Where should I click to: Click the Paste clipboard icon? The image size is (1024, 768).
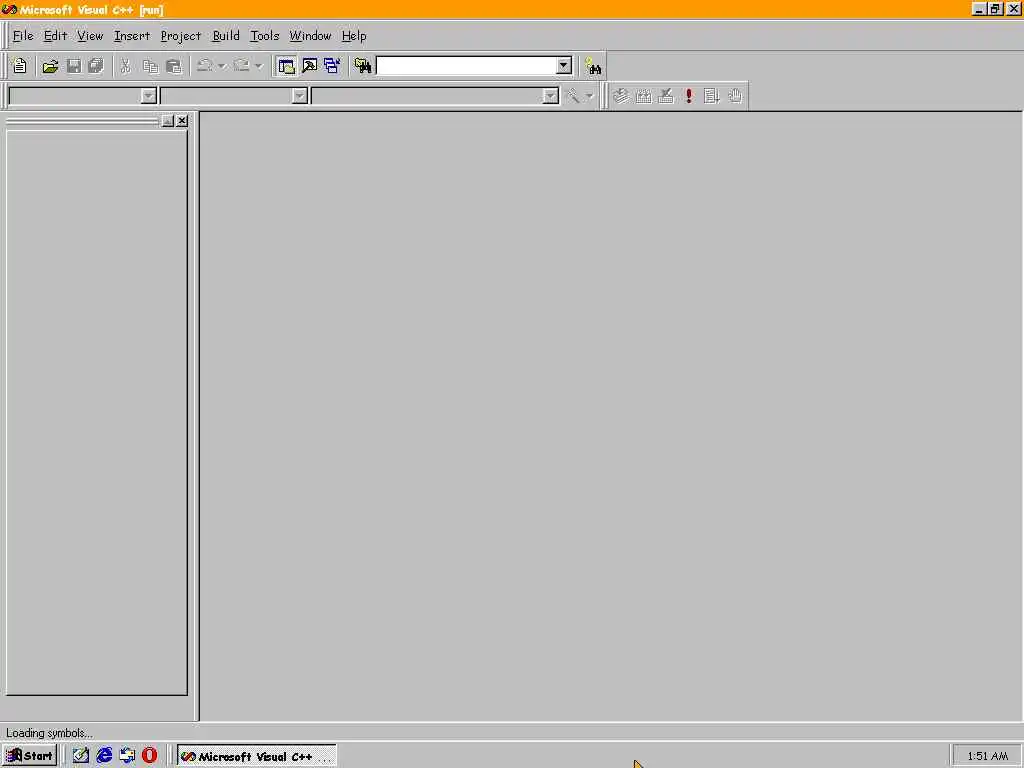tap(174, 66)
